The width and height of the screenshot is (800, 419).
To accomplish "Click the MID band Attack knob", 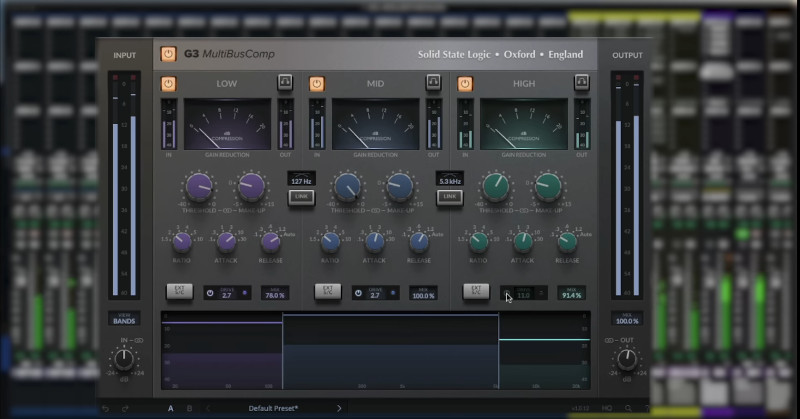I will (x=374, y=242).
